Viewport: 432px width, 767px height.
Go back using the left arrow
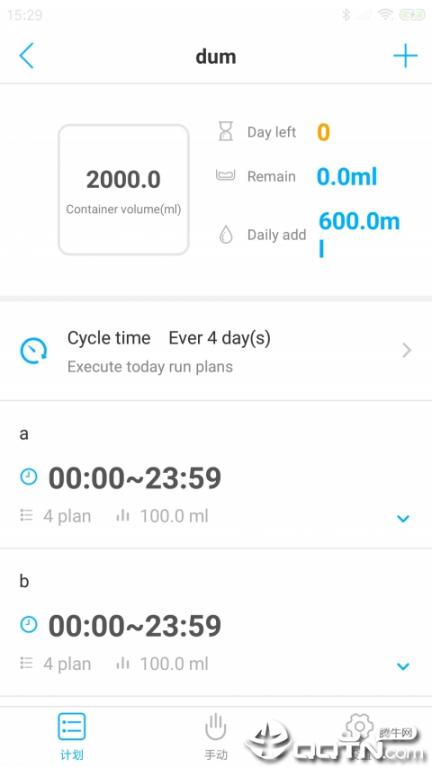point(26,56)
